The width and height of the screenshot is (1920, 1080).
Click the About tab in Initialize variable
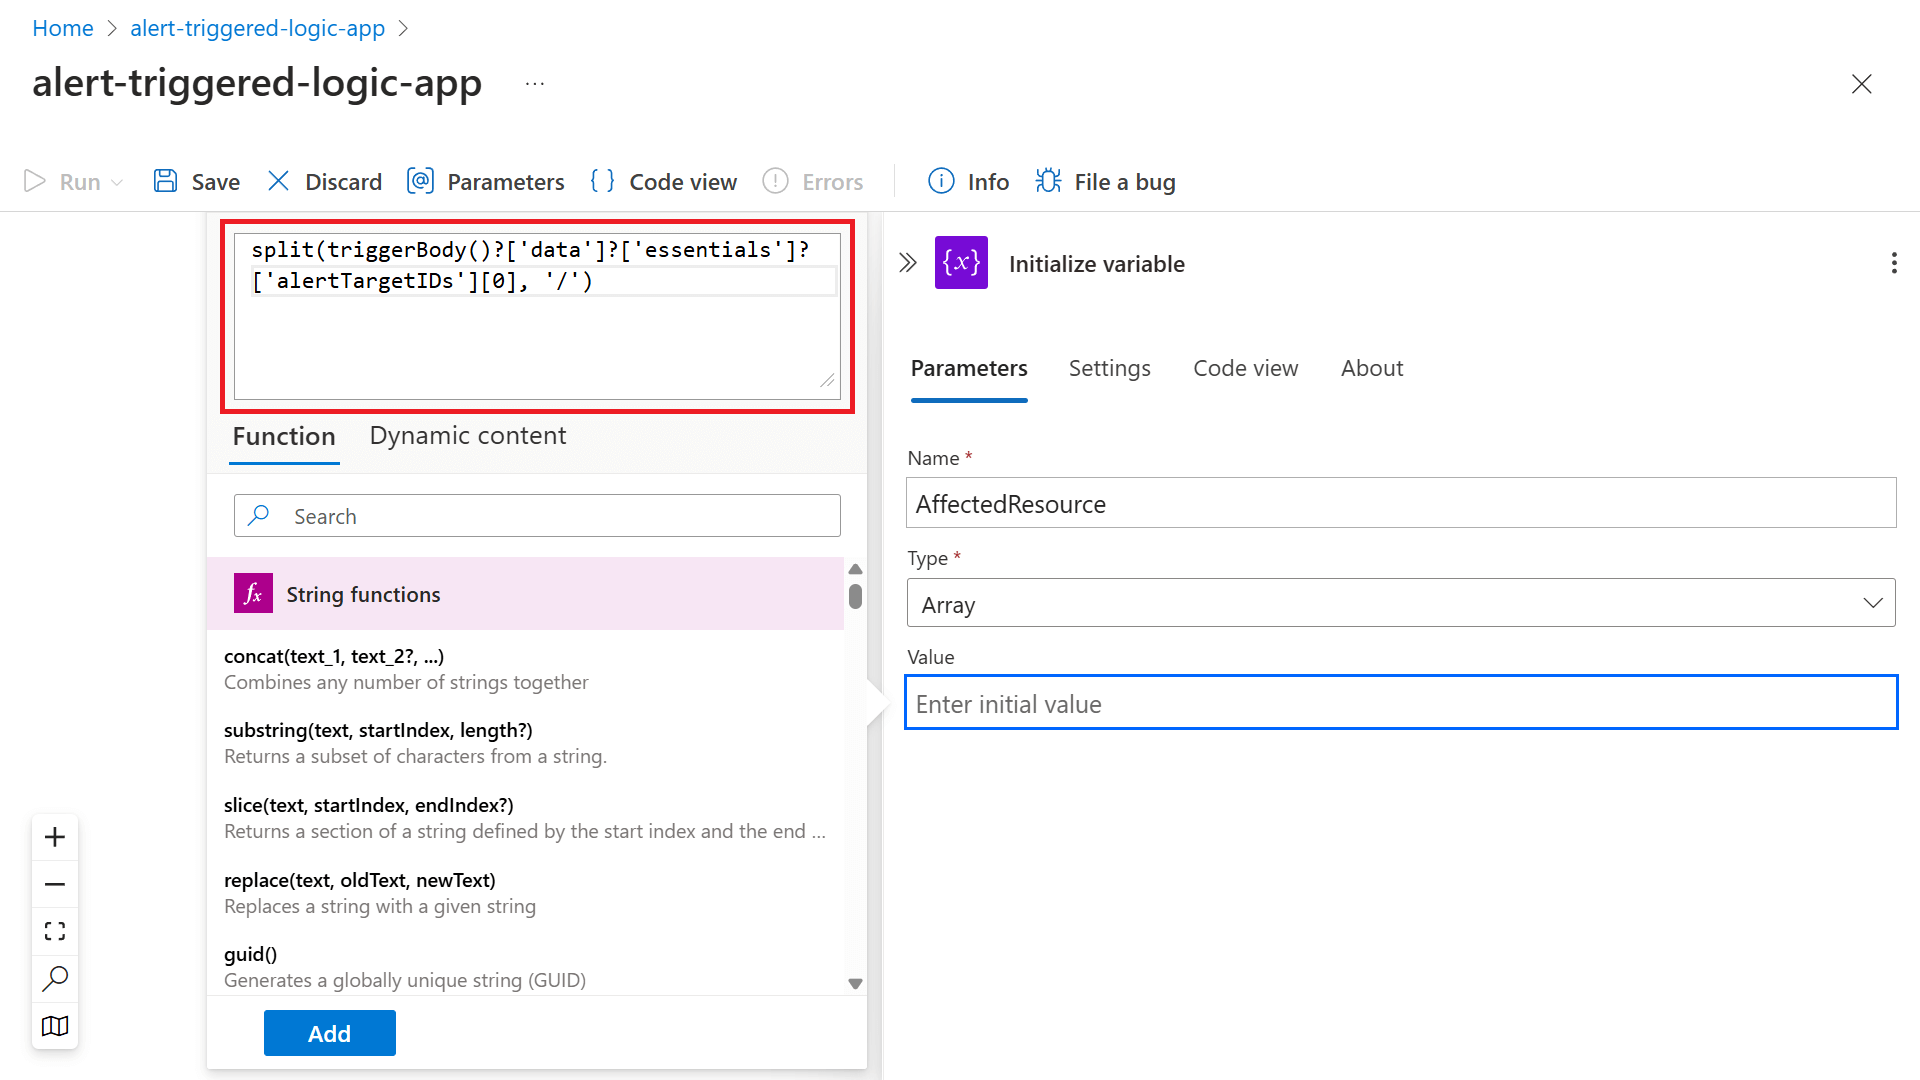(1371, 368)
